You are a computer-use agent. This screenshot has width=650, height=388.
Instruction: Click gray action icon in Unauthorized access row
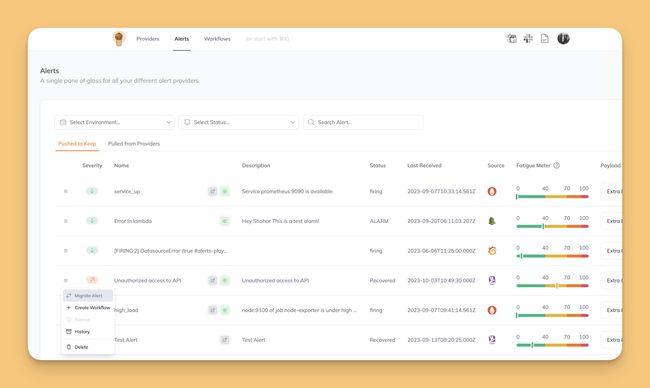coord(213,281)
